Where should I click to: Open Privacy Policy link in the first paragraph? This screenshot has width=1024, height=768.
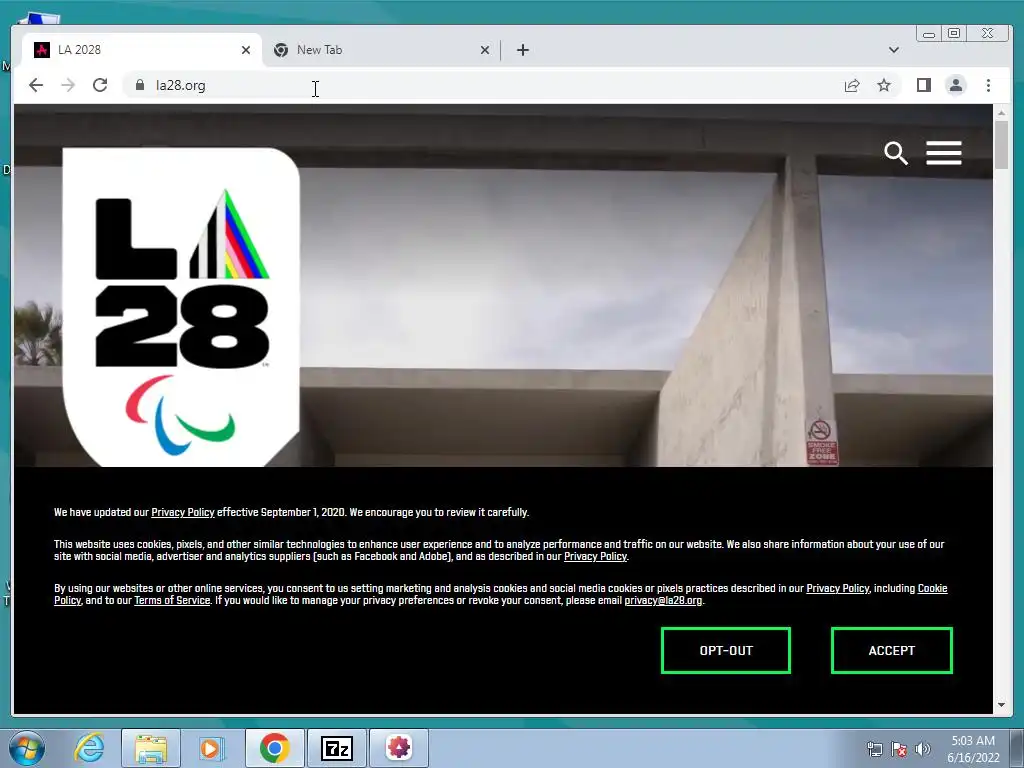point(183,512)
